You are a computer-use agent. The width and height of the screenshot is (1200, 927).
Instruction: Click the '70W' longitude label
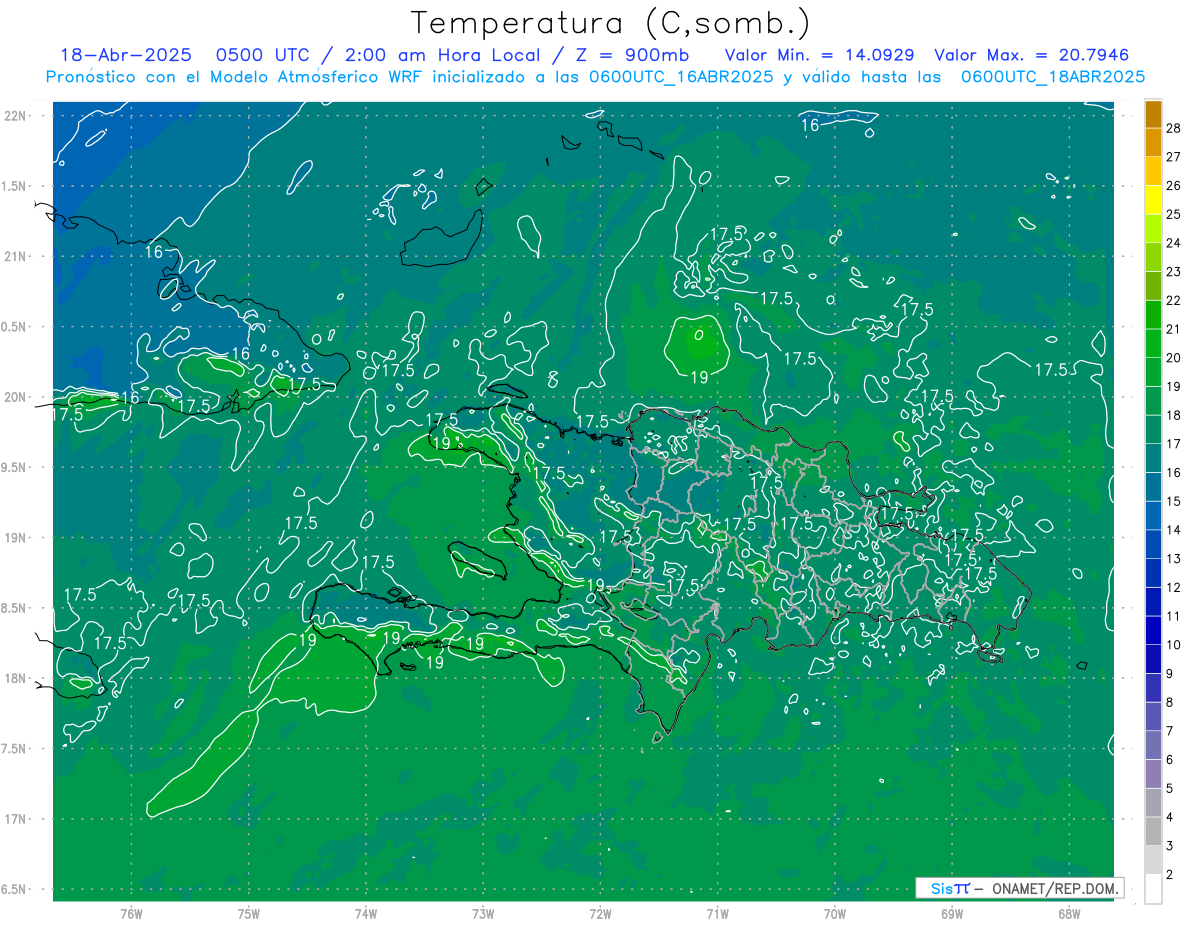835,914
